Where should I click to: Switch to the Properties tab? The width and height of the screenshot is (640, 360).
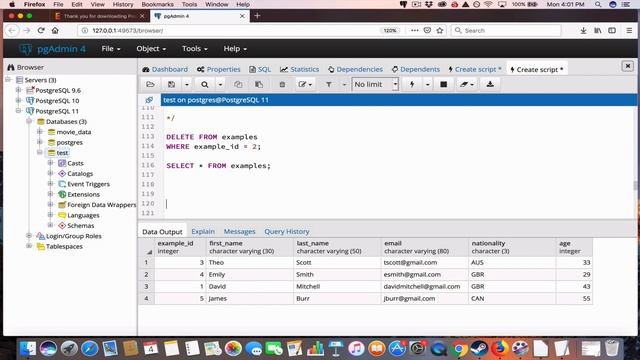coord(218,69)
